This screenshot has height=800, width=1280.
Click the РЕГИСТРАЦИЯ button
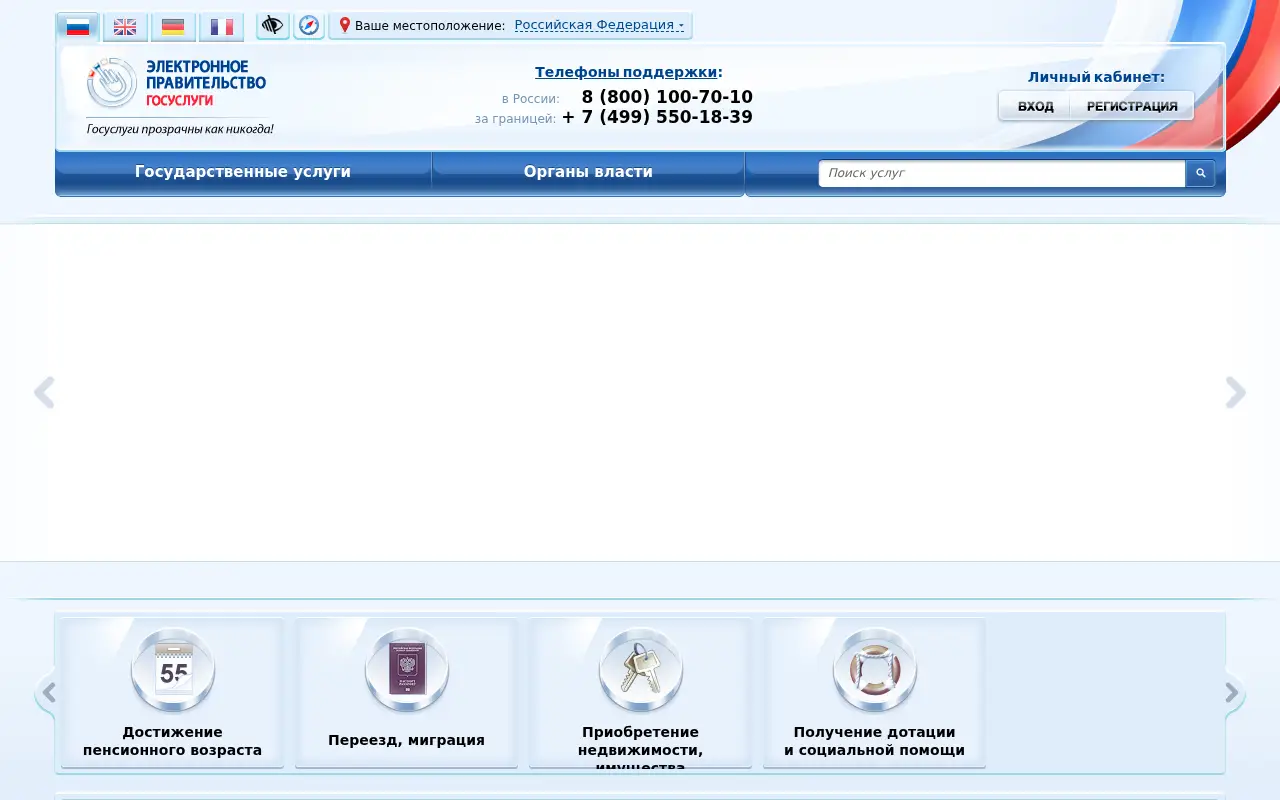[1132, 106]
